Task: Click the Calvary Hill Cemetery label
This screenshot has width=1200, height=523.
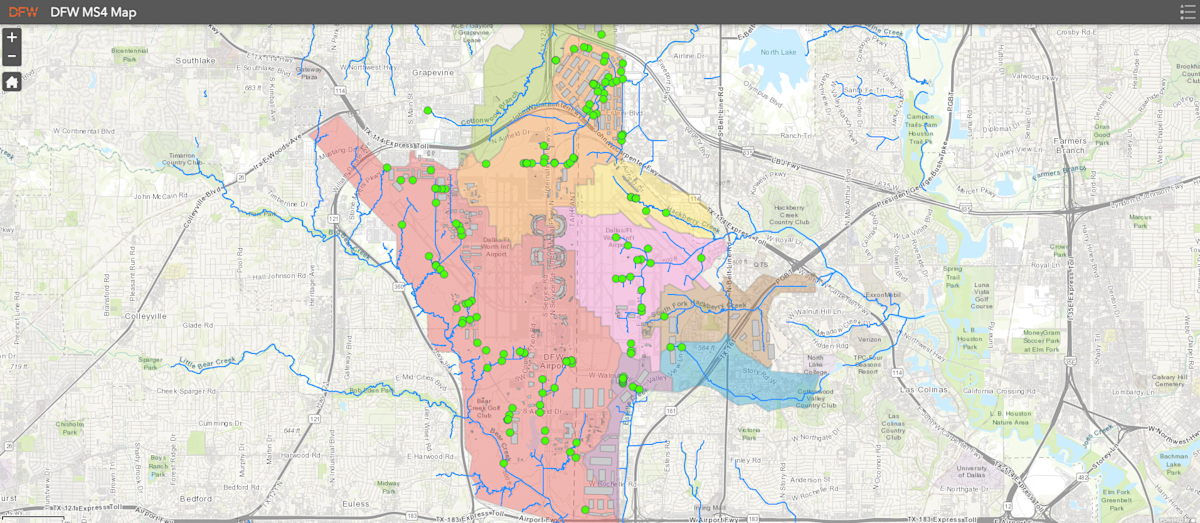Action: point(1168,384)
